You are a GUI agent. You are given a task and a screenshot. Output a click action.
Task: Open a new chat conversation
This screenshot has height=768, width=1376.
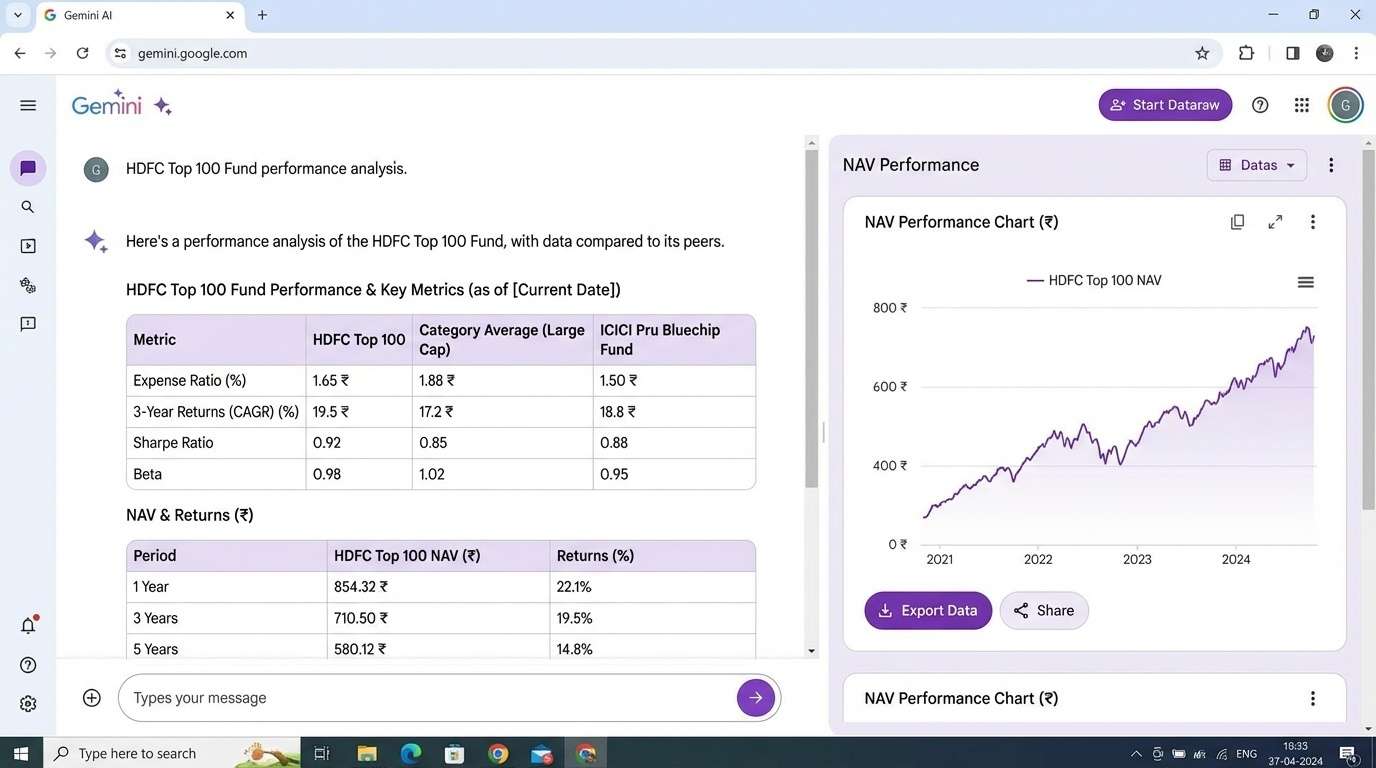pyautogui.click(x=27, y=168)
